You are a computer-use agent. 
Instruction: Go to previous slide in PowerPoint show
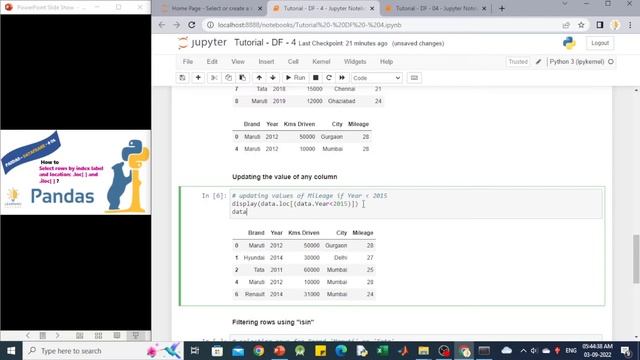pyautogui.click(x=28, y=335)
